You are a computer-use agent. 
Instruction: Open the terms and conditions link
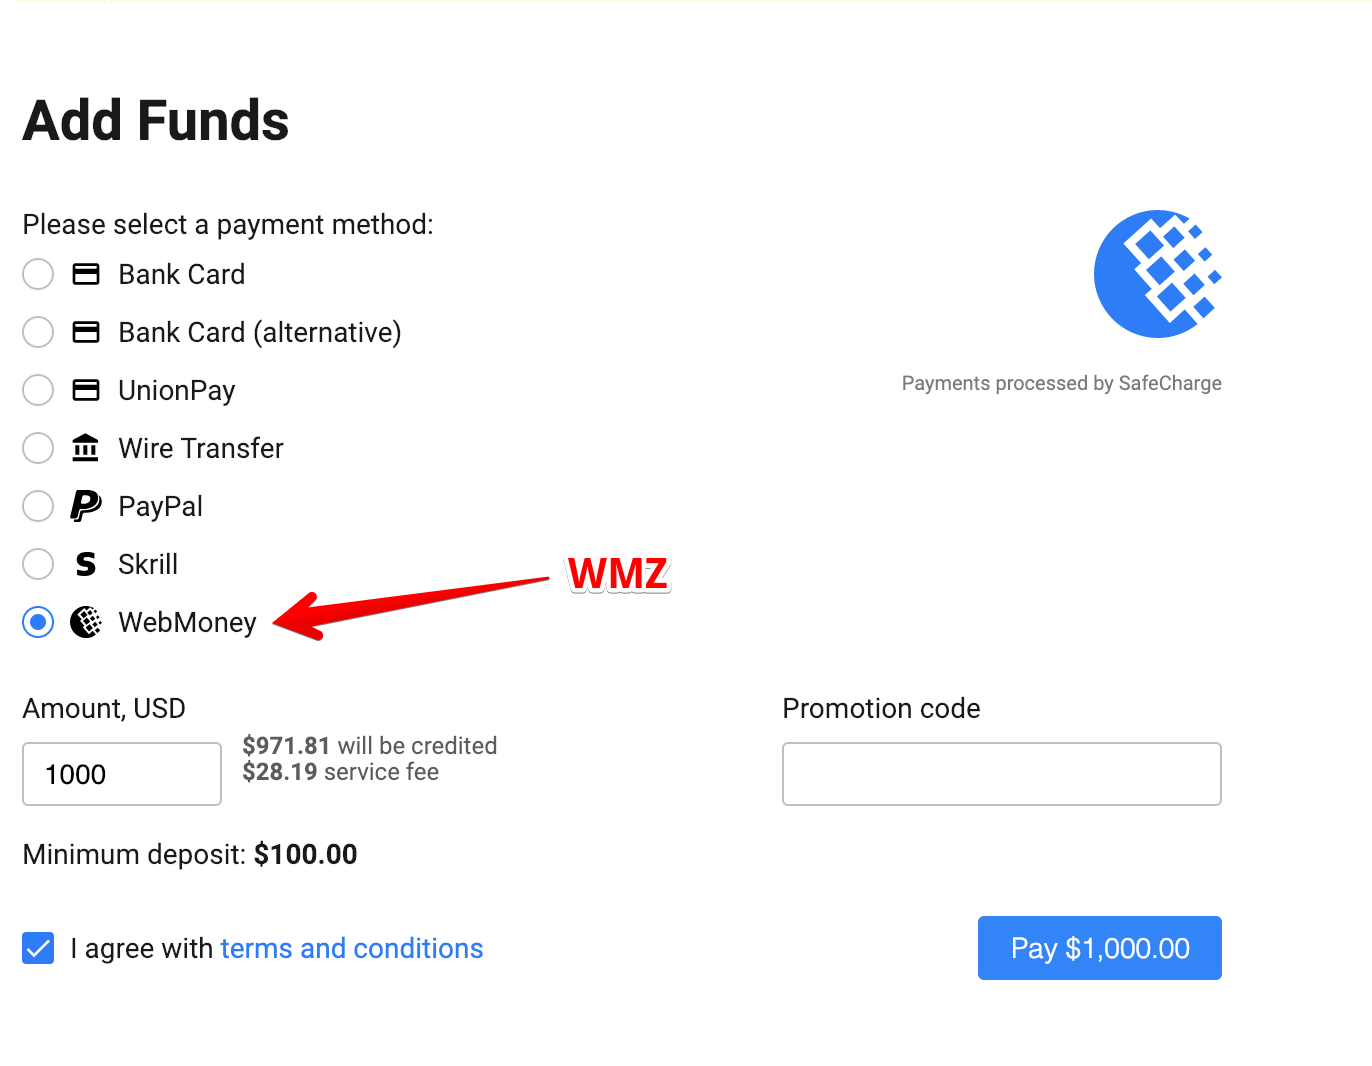[351, 948]
